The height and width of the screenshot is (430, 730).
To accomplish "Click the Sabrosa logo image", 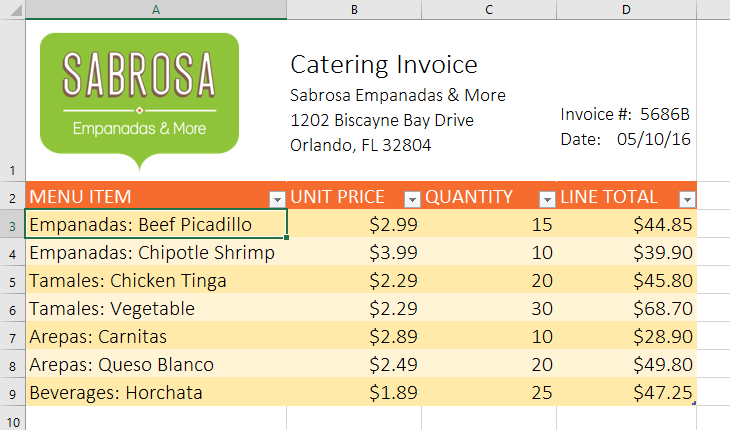I will point(139,96).
